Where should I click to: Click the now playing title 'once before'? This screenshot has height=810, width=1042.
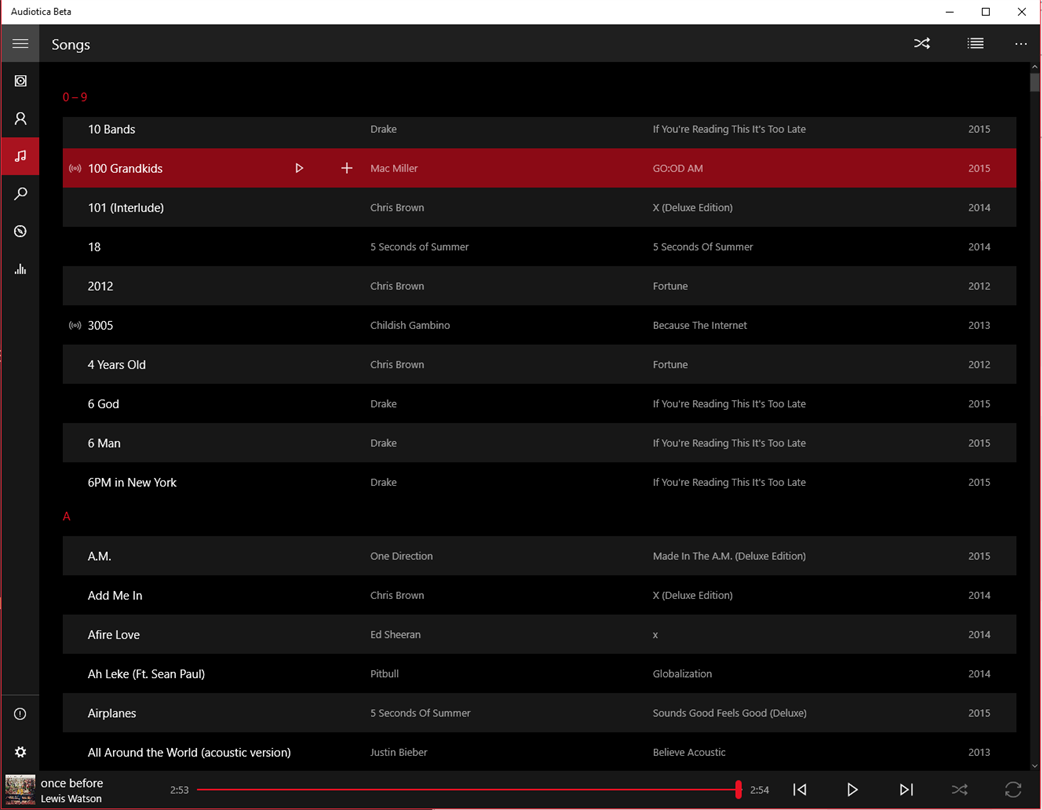[x=72, y=783]
